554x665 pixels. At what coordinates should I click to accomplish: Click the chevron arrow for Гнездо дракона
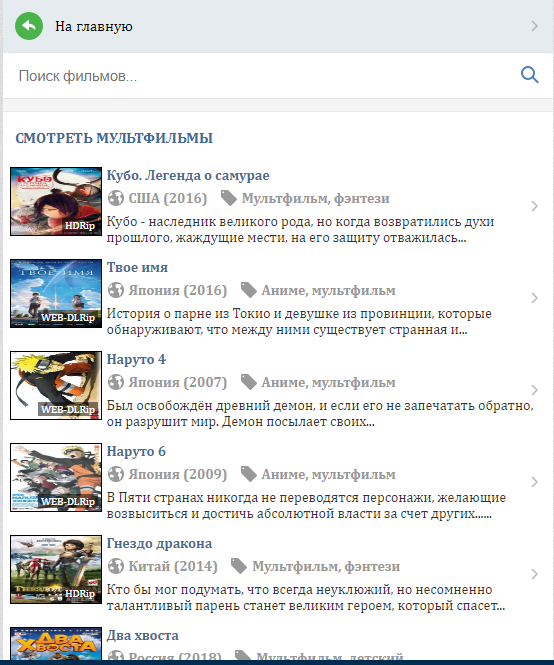coord(534,574)
